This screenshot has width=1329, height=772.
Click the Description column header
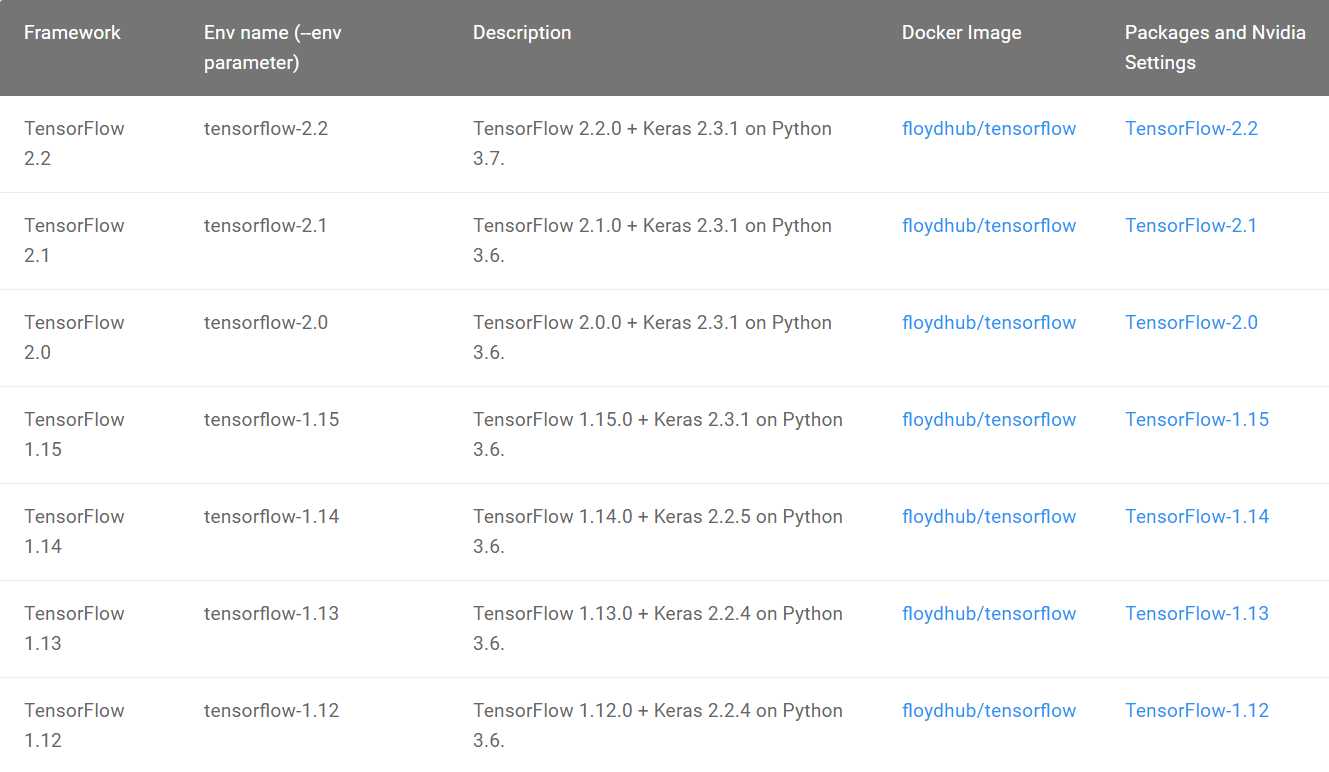(522, 33)
